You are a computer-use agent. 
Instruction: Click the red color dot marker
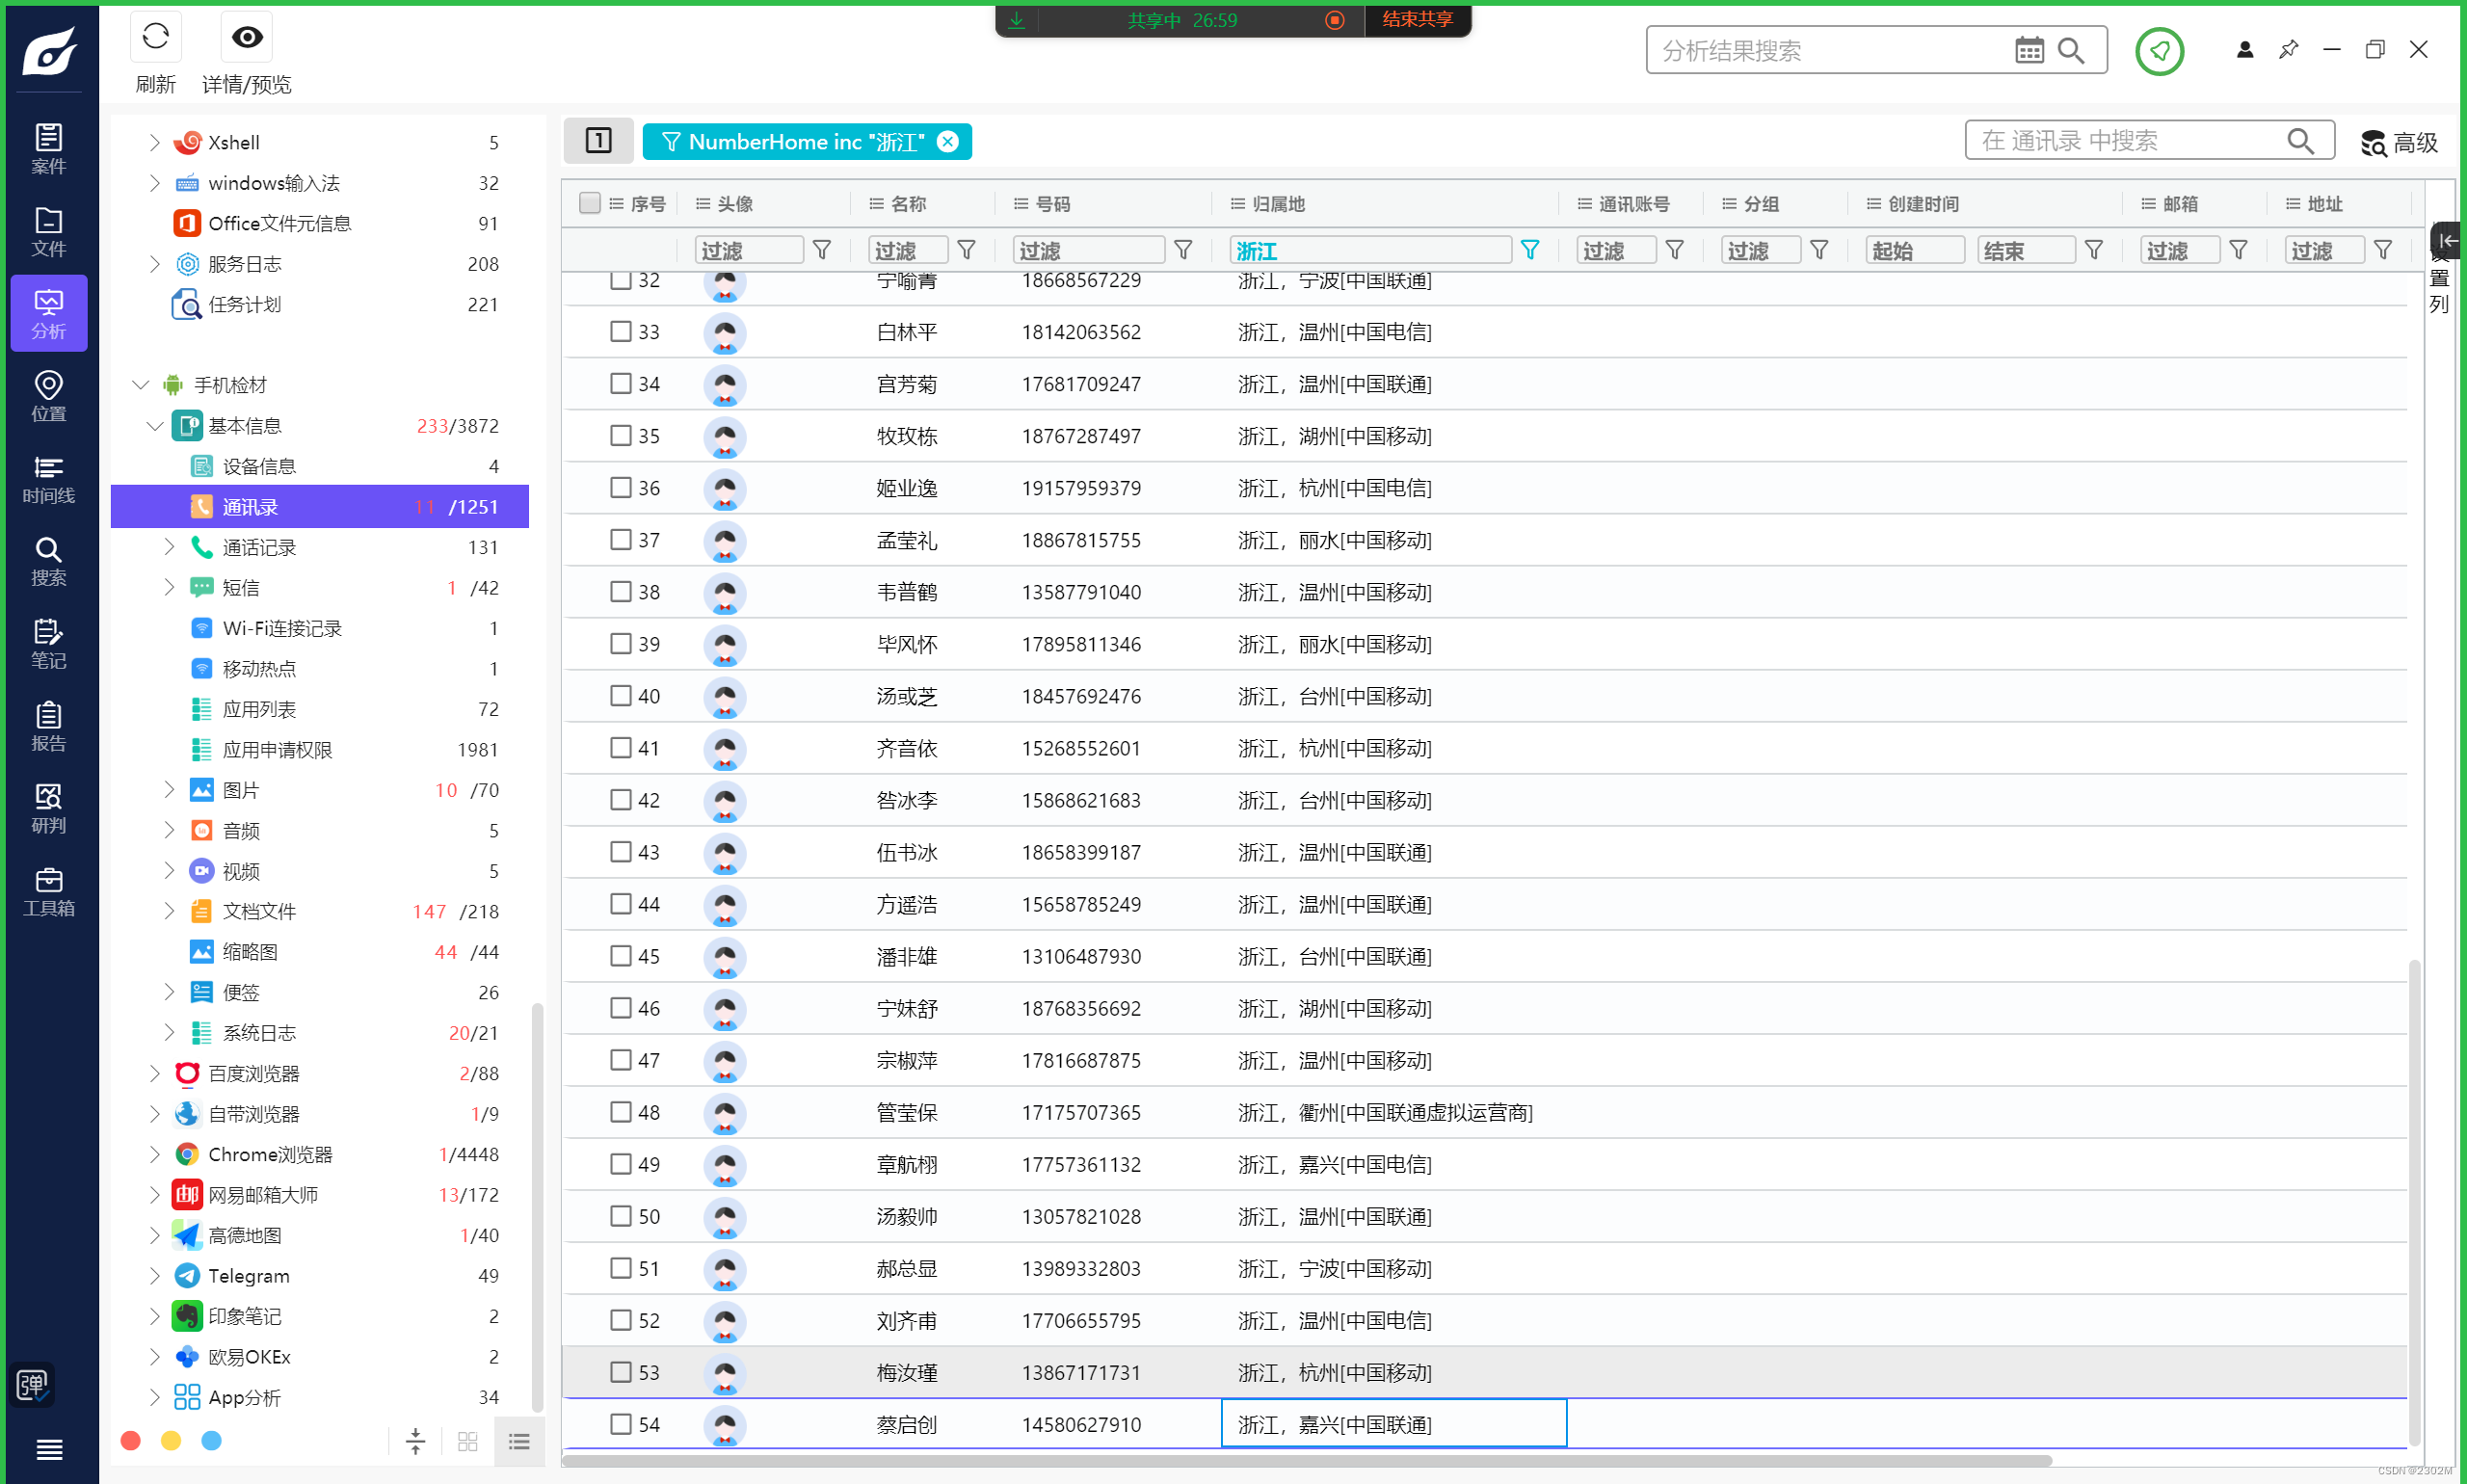130,1441
